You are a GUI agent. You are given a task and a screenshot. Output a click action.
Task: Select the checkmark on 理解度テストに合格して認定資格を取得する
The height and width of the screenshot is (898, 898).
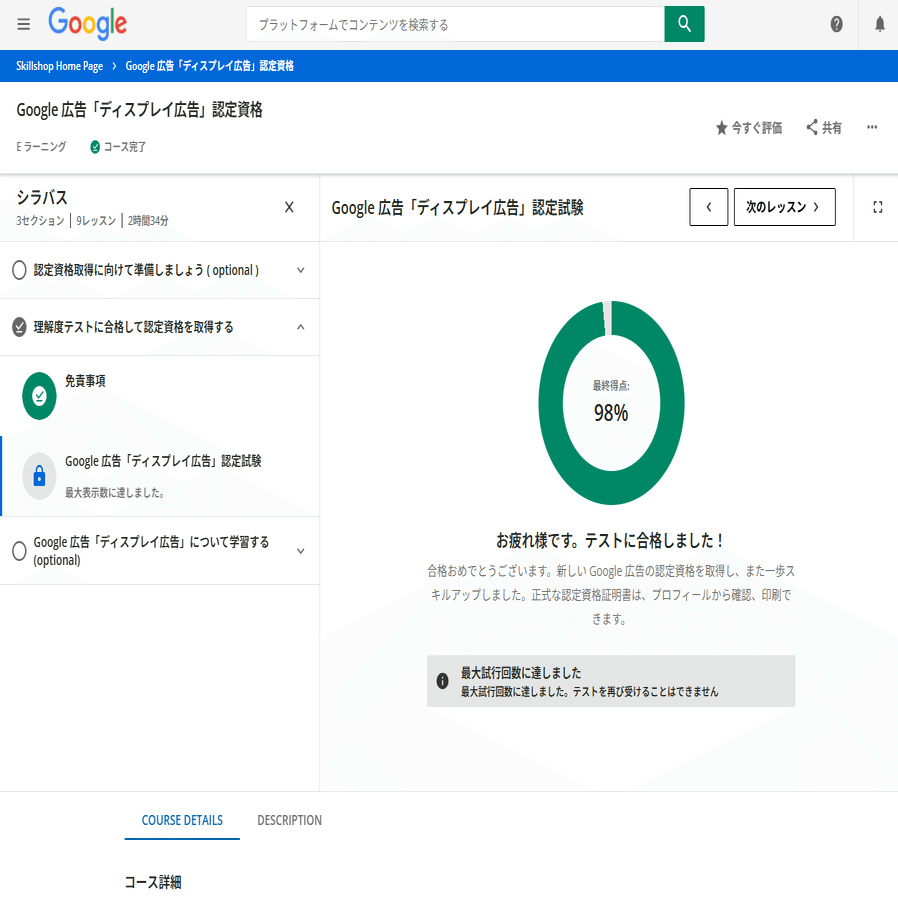point(17,327)
